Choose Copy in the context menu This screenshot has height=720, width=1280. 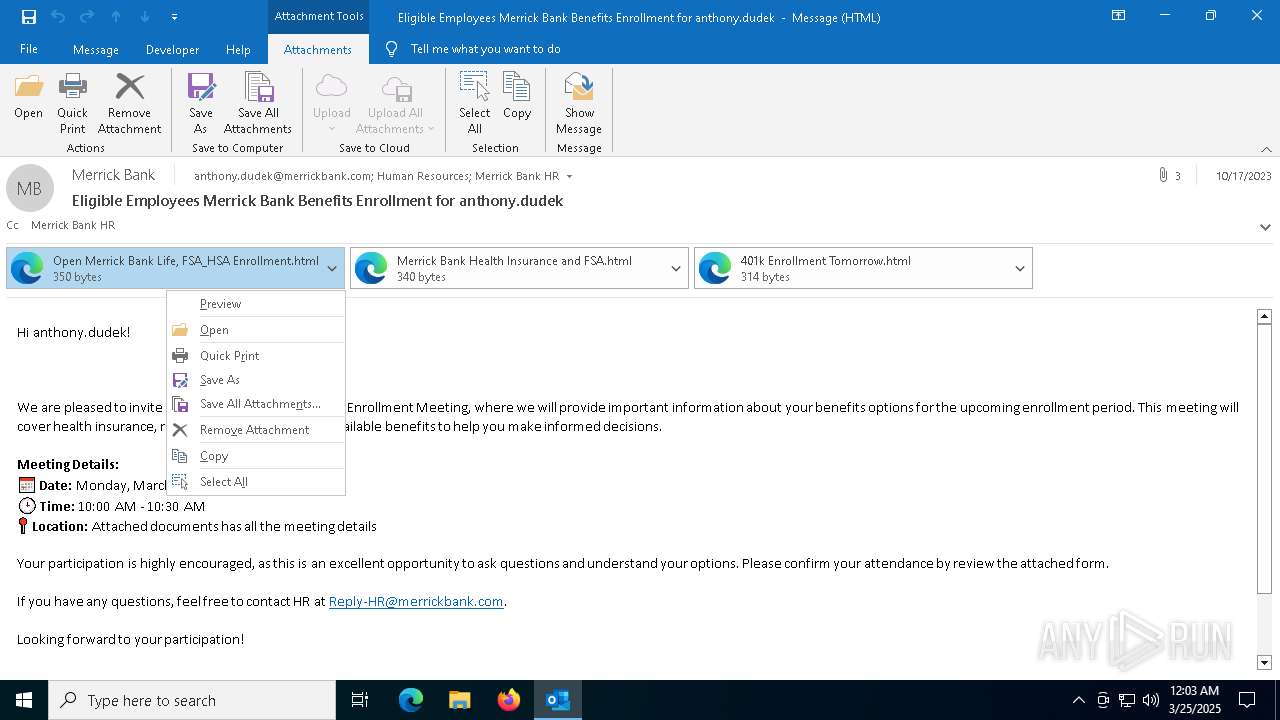pyautogui.click(x=256, y=456)
